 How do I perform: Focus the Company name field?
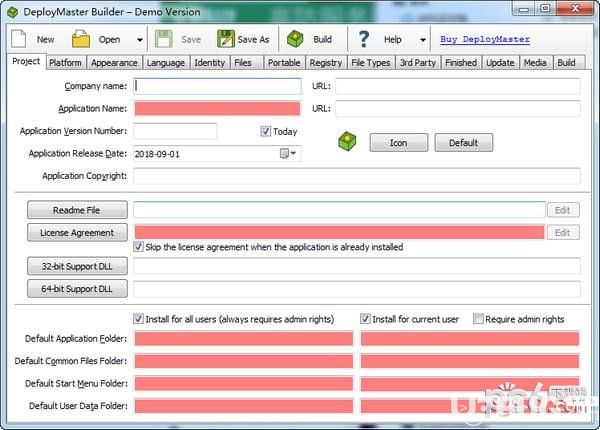click(x=217, y=86)
